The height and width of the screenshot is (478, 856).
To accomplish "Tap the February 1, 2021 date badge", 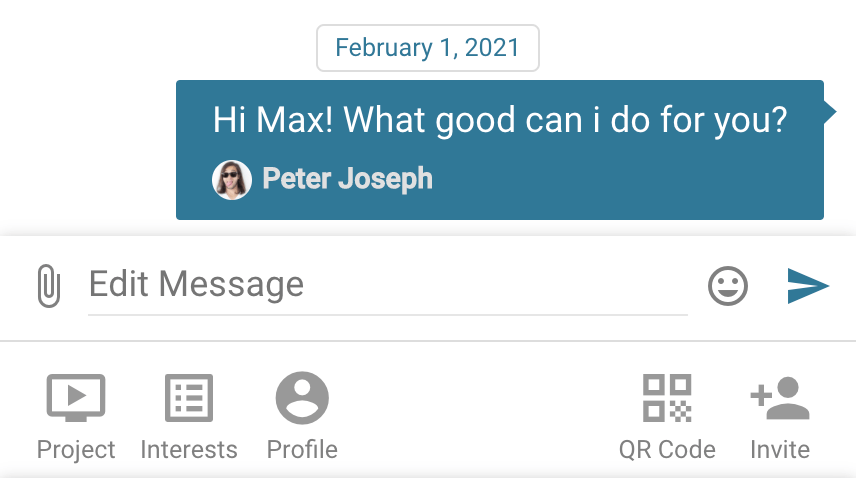I will pyautogui.click(x=428, y=48).
